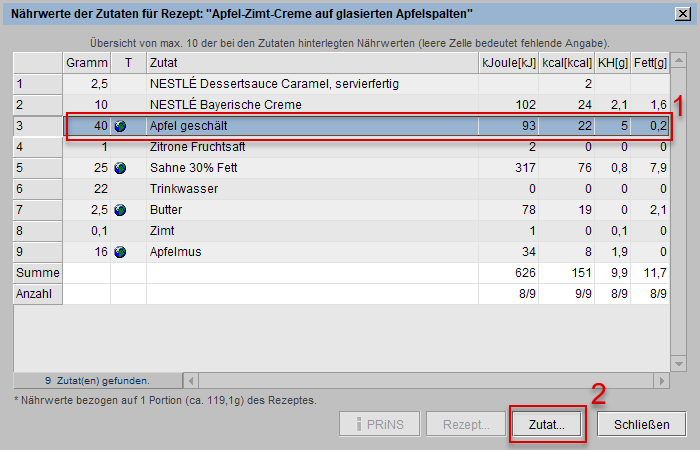Click the info icon on the PRINS button

pos(360,424)
